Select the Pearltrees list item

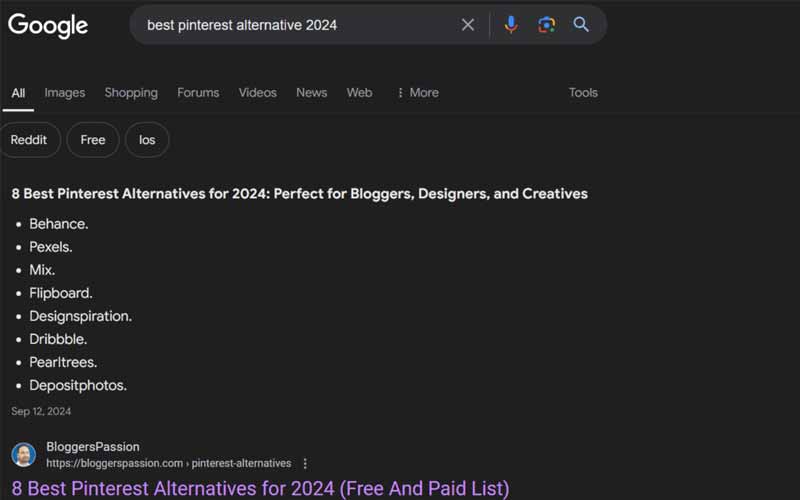click(63, 362)
